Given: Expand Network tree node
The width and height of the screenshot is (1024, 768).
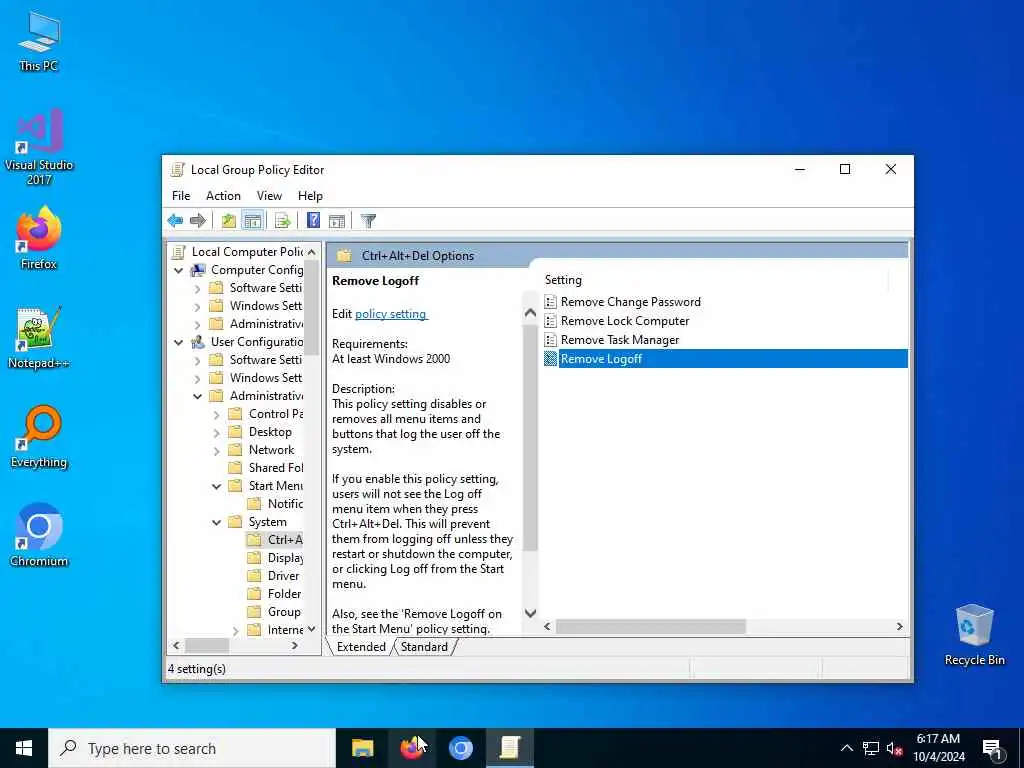Looking at the screenshot, I should [x=216, y=450].
